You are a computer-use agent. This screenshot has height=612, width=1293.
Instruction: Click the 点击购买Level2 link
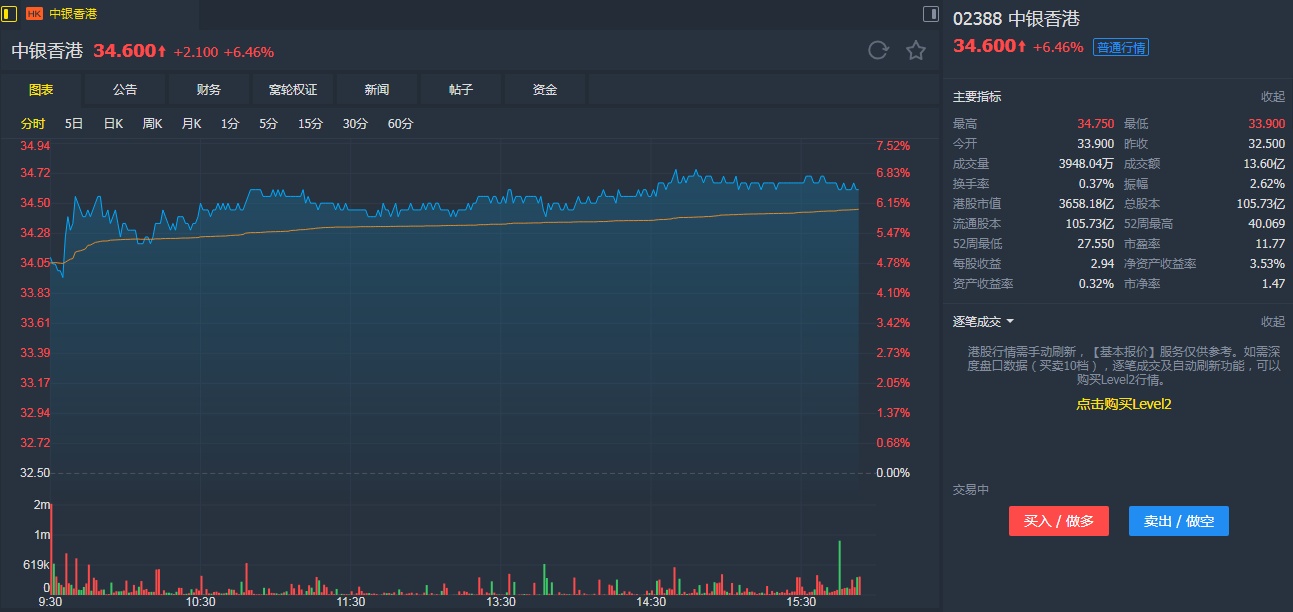click(1123, 404)
